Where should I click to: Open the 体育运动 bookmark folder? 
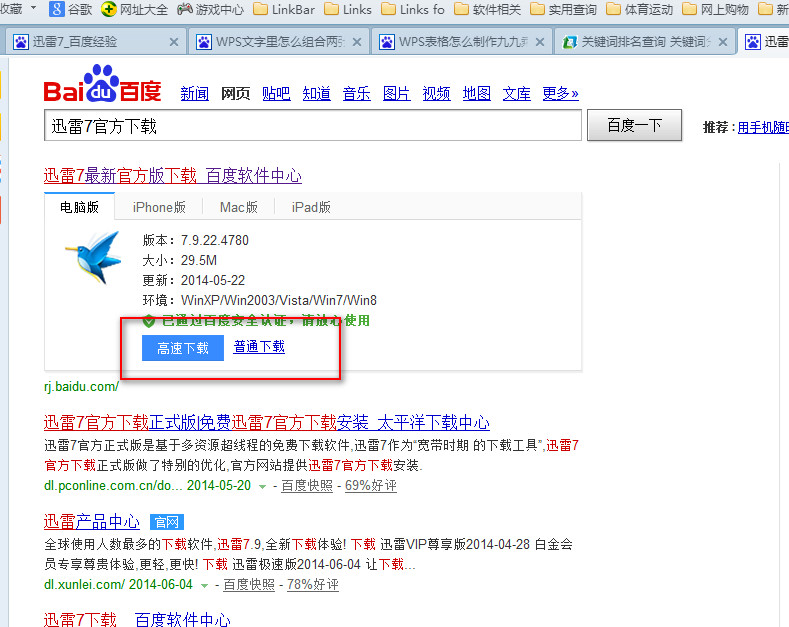pos(640,9)
